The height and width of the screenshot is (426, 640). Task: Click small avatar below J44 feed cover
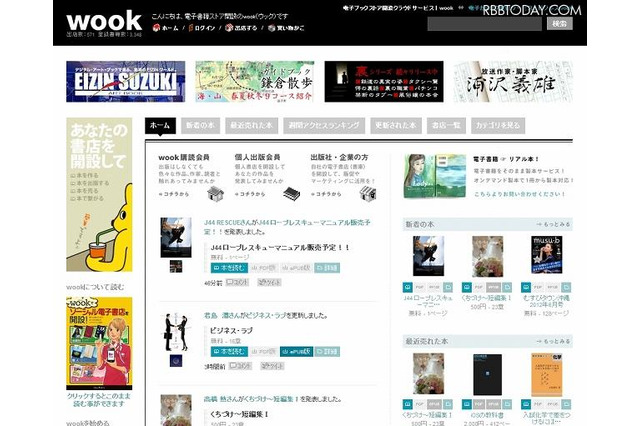(x=176, y=266)
